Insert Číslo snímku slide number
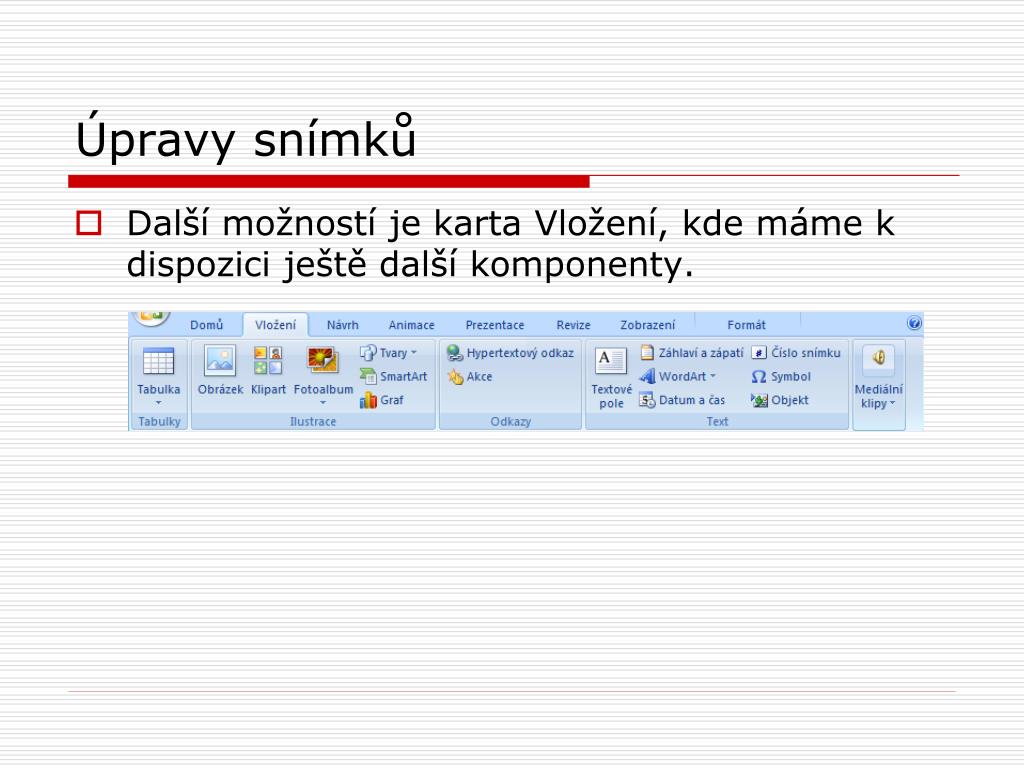 pos(796,353)
